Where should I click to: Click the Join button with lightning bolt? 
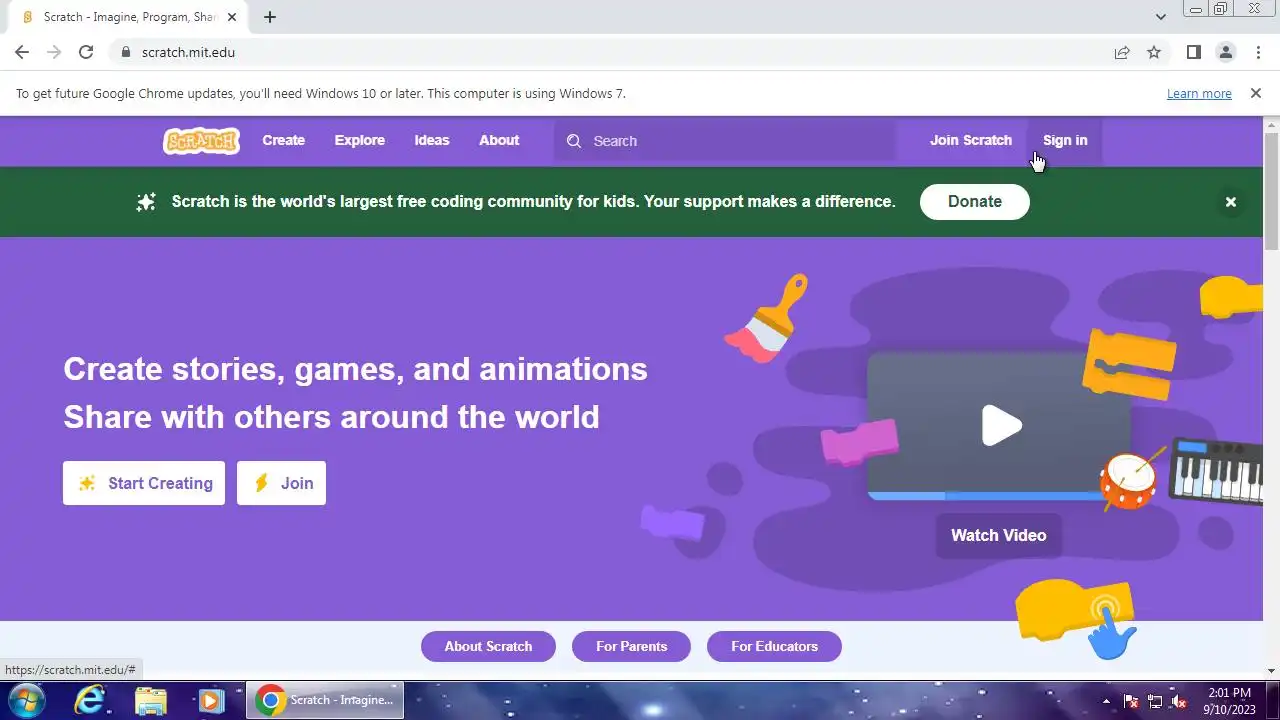click(x=281, y=483)
